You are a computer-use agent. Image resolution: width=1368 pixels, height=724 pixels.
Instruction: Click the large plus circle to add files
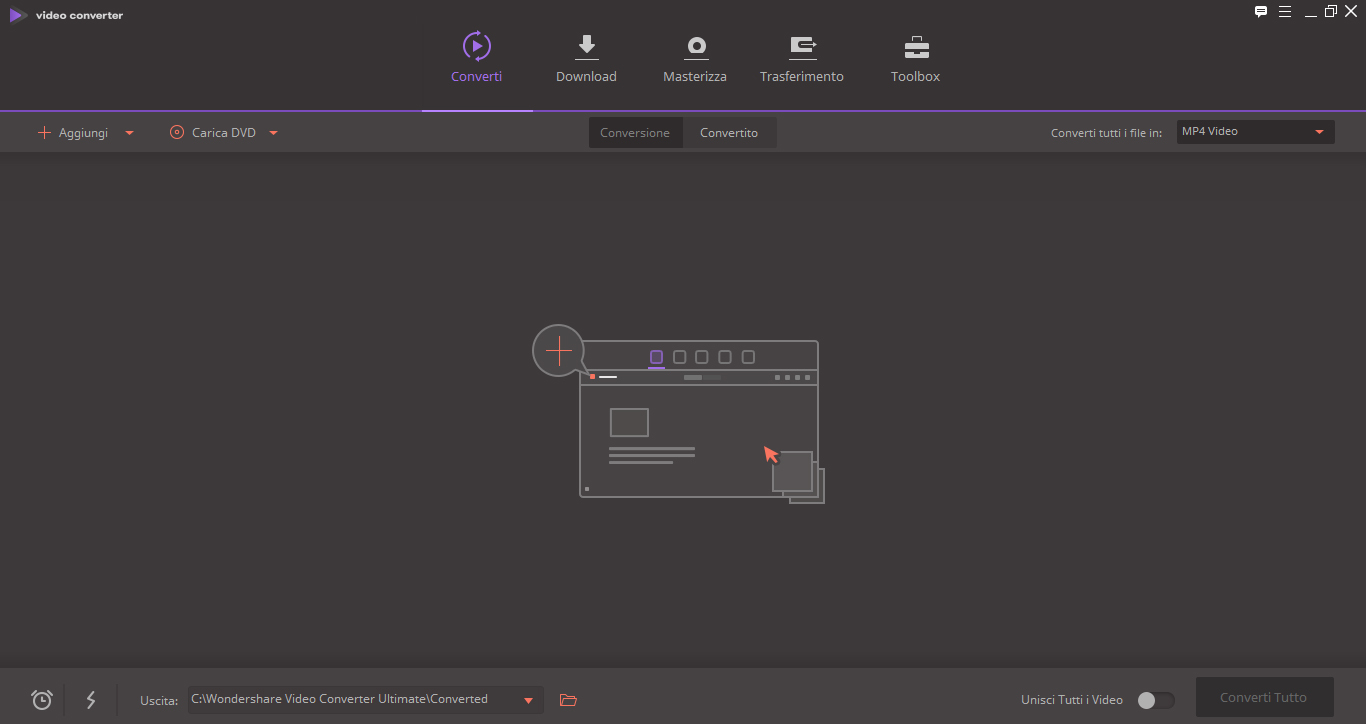click(558, 350)
